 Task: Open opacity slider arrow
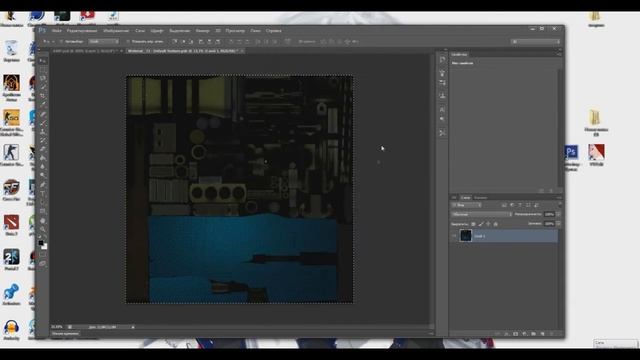pos(558,214)
